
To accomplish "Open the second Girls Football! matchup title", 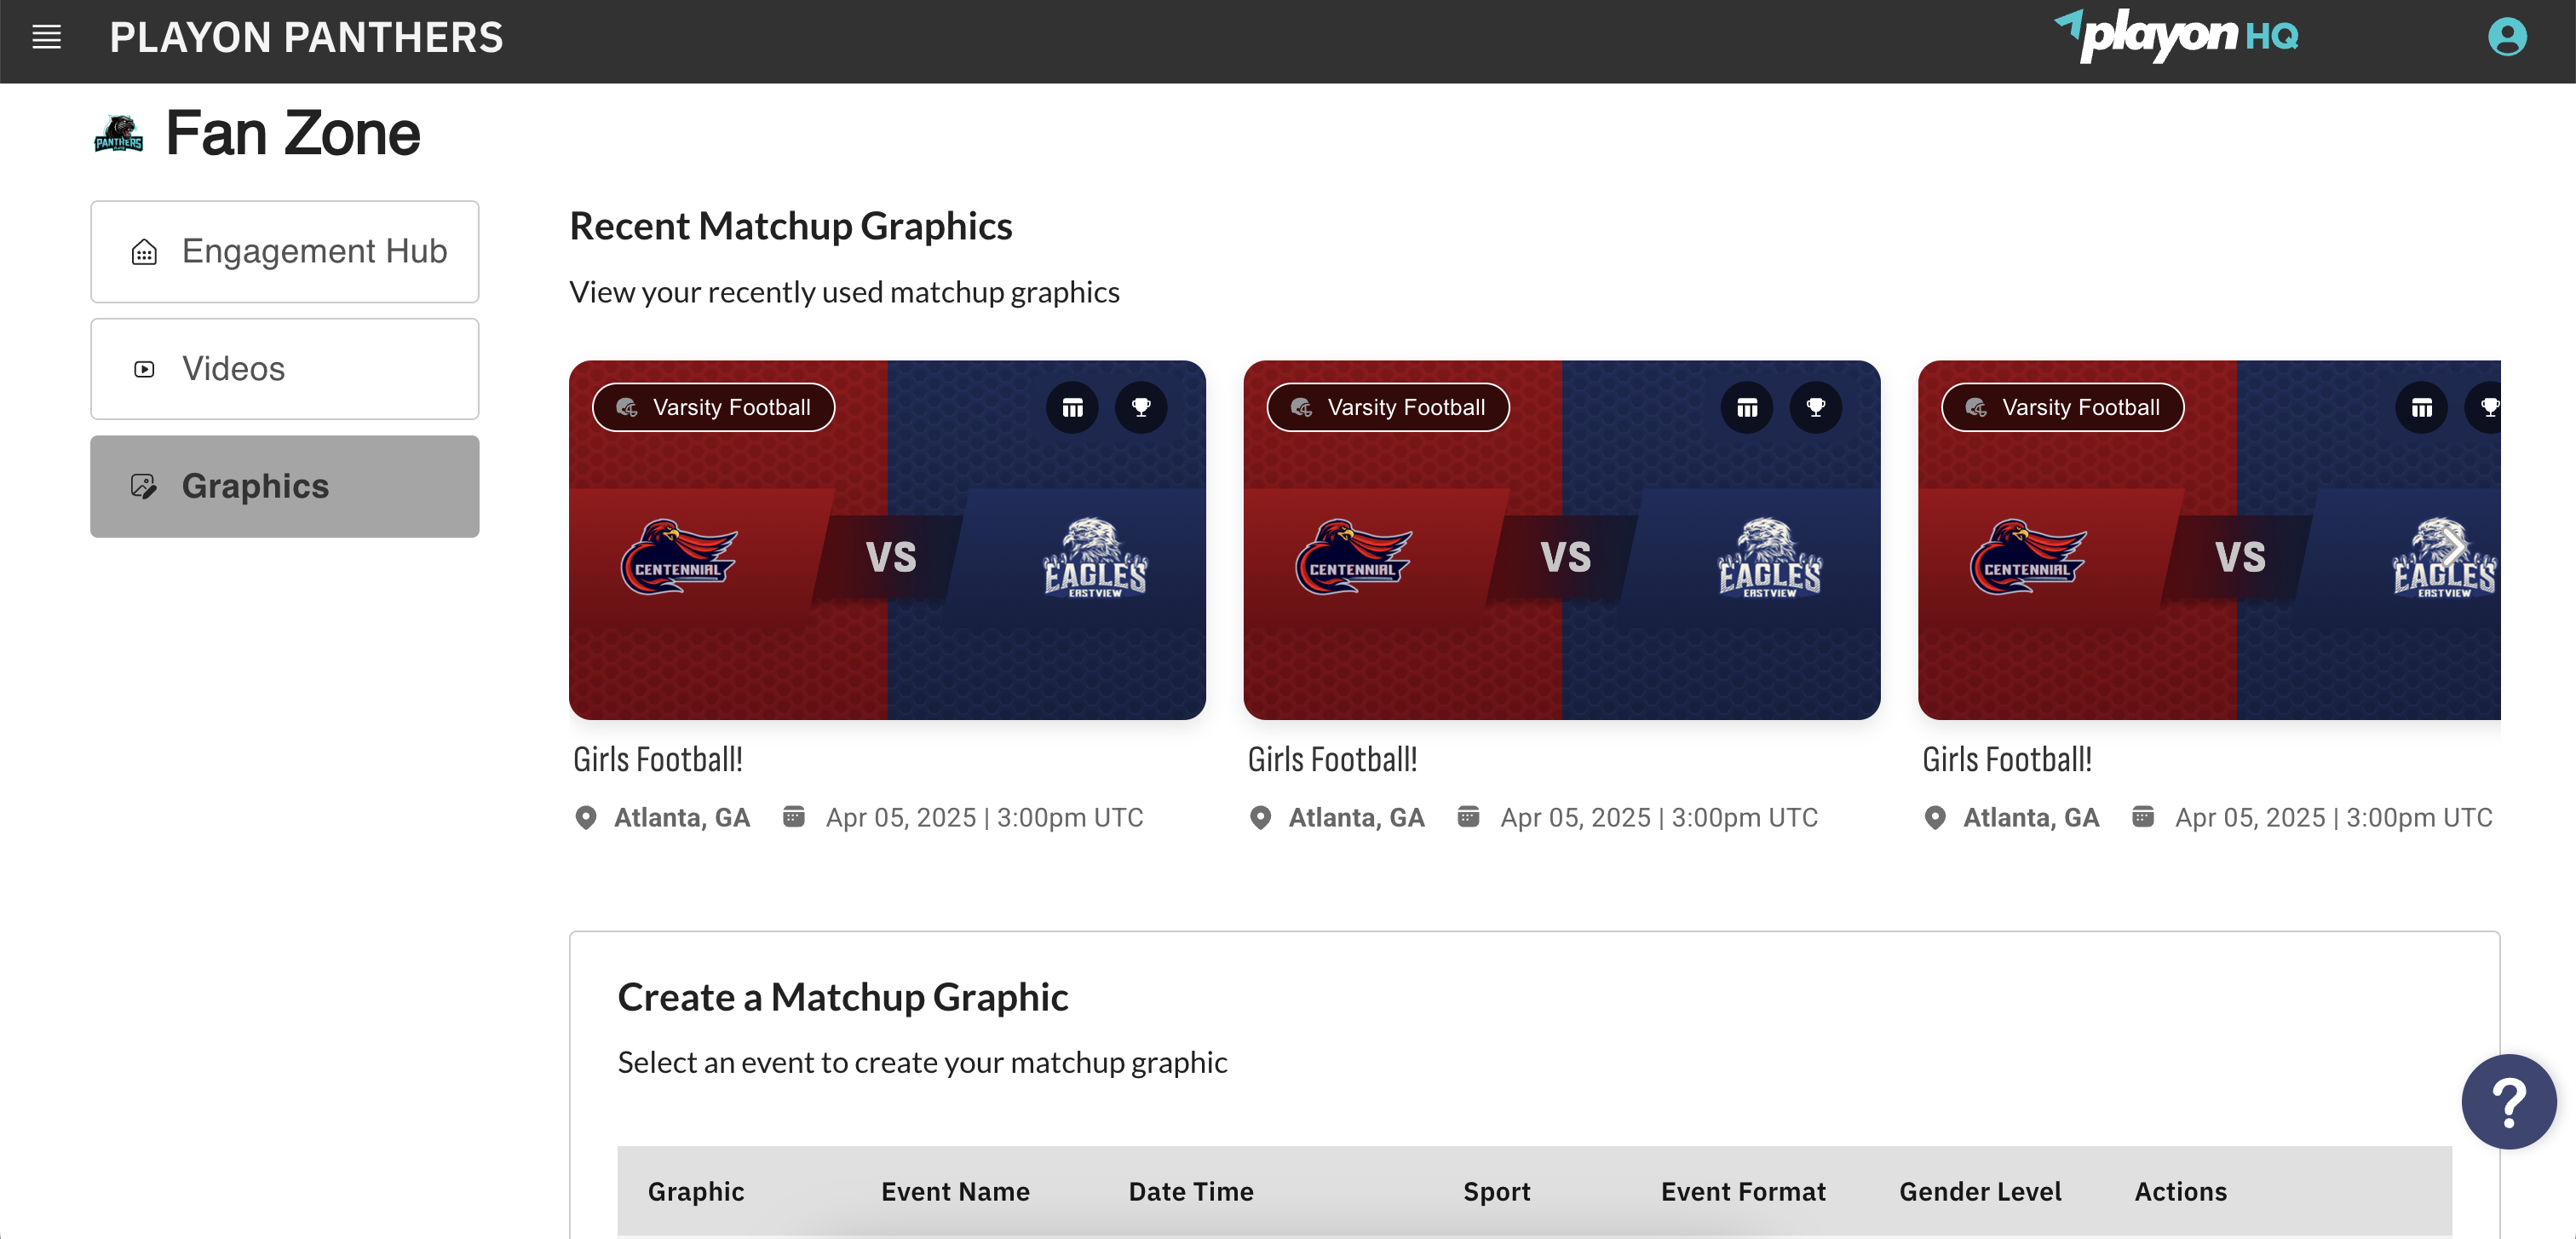I will [x=1333, y=759].
